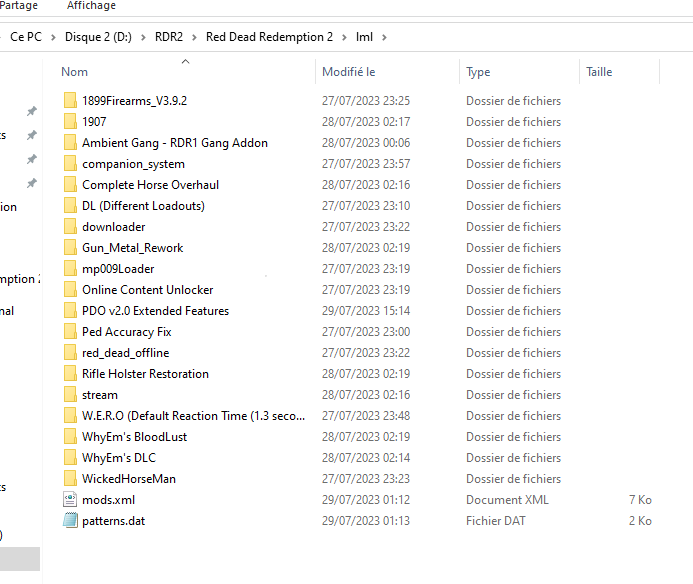The height and width of the screenshot is (584, 693).
Task: Select the mods.xml file name
Action: tap(108, 500)
